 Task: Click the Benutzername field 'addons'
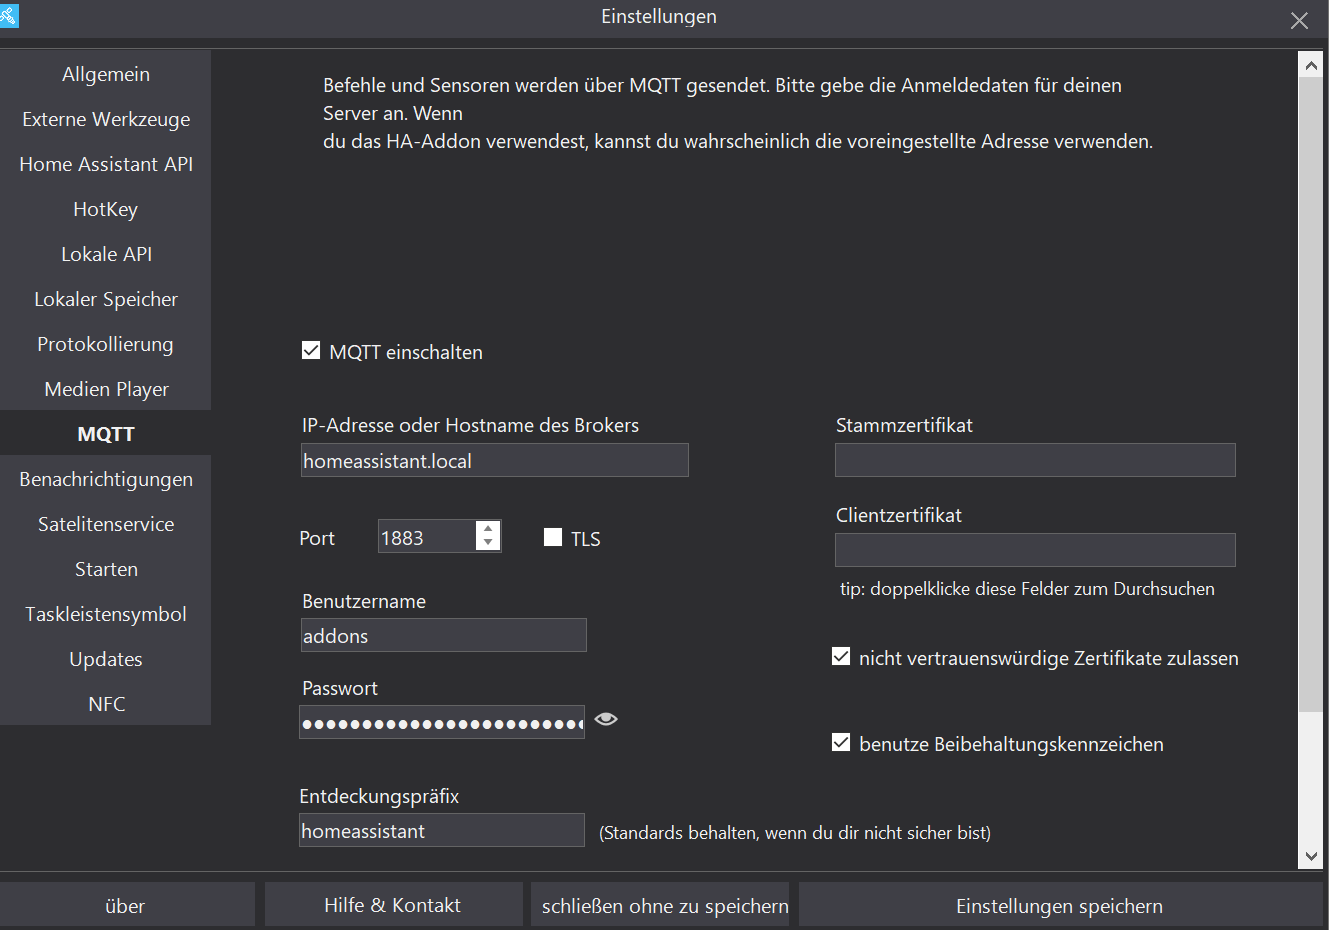[x=444, y=635]
